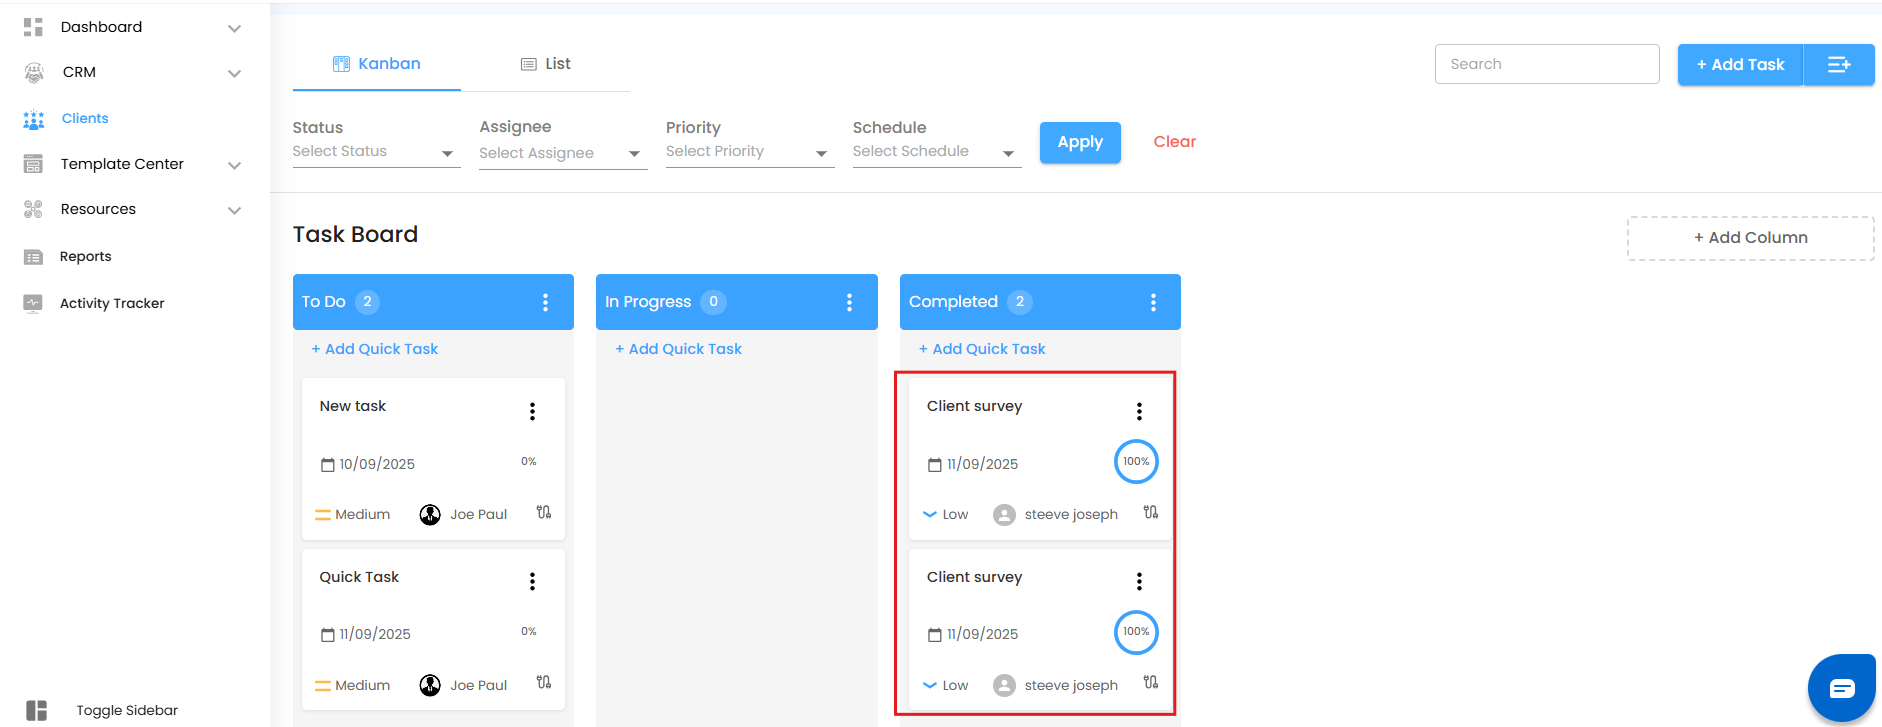Open the chat support bubble

(x=1842, y=688)
